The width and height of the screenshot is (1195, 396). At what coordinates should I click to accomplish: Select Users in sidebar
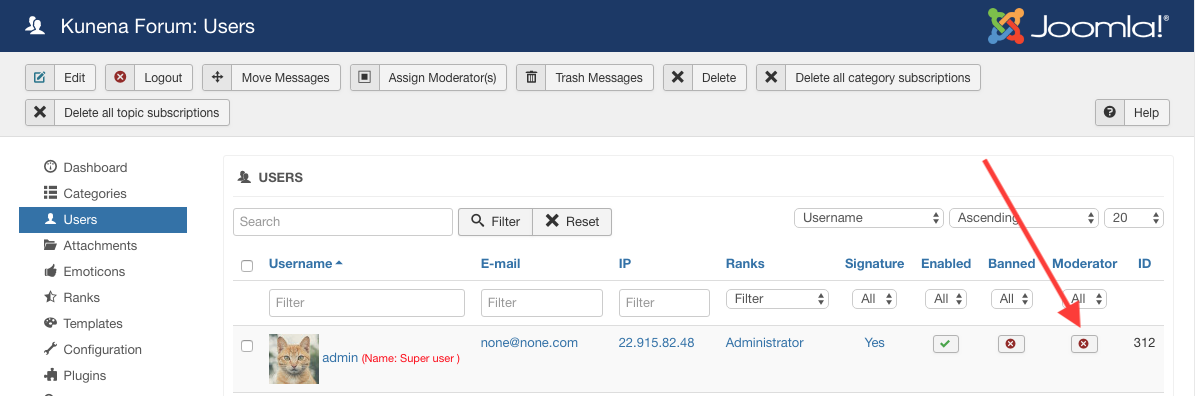(x=103, y=219)
